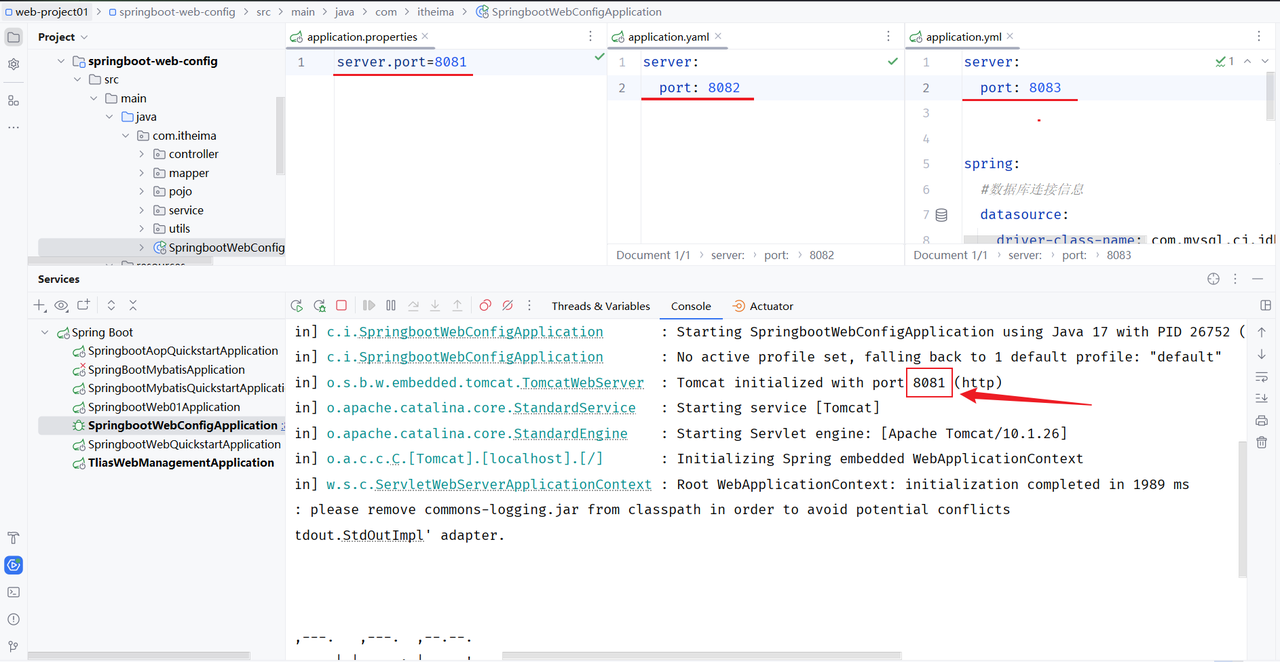
Task: Open the Commit tool window in left stripe
Action: 13,64
